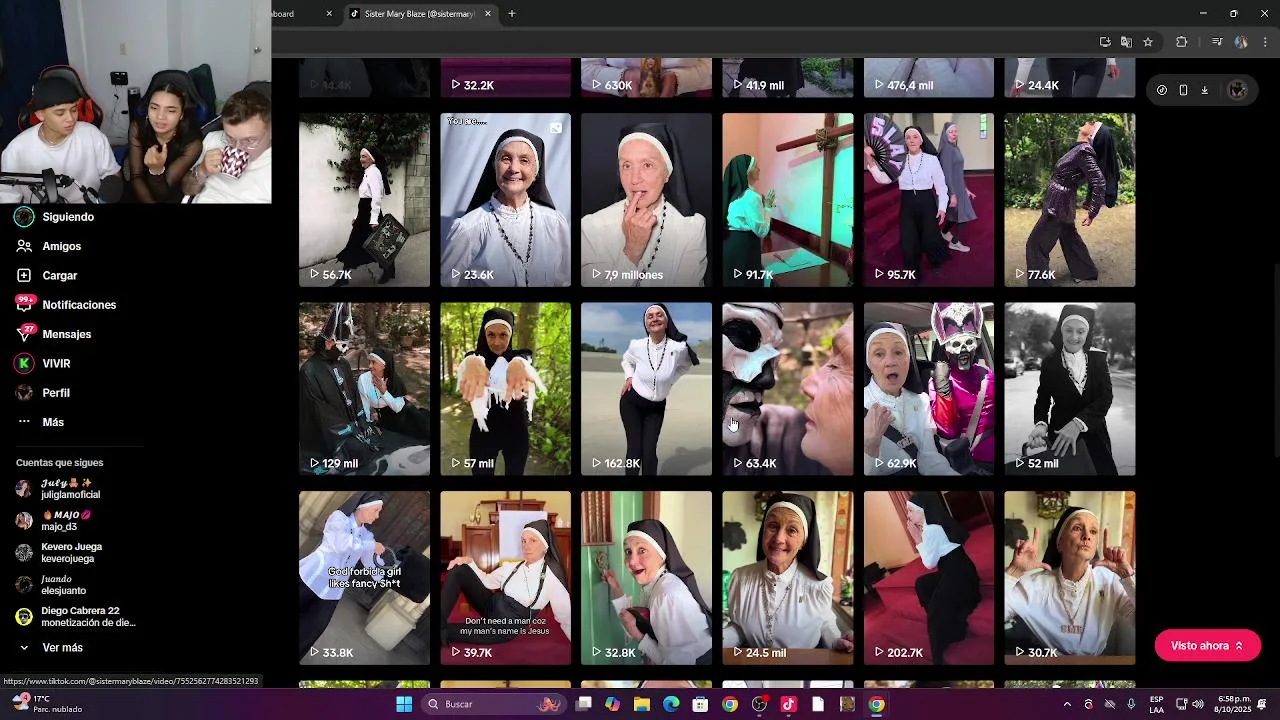Open the Chrome extensions puzzle icon
The width and height of the screenshot is (1280, 720).
tap(1181, 42)
